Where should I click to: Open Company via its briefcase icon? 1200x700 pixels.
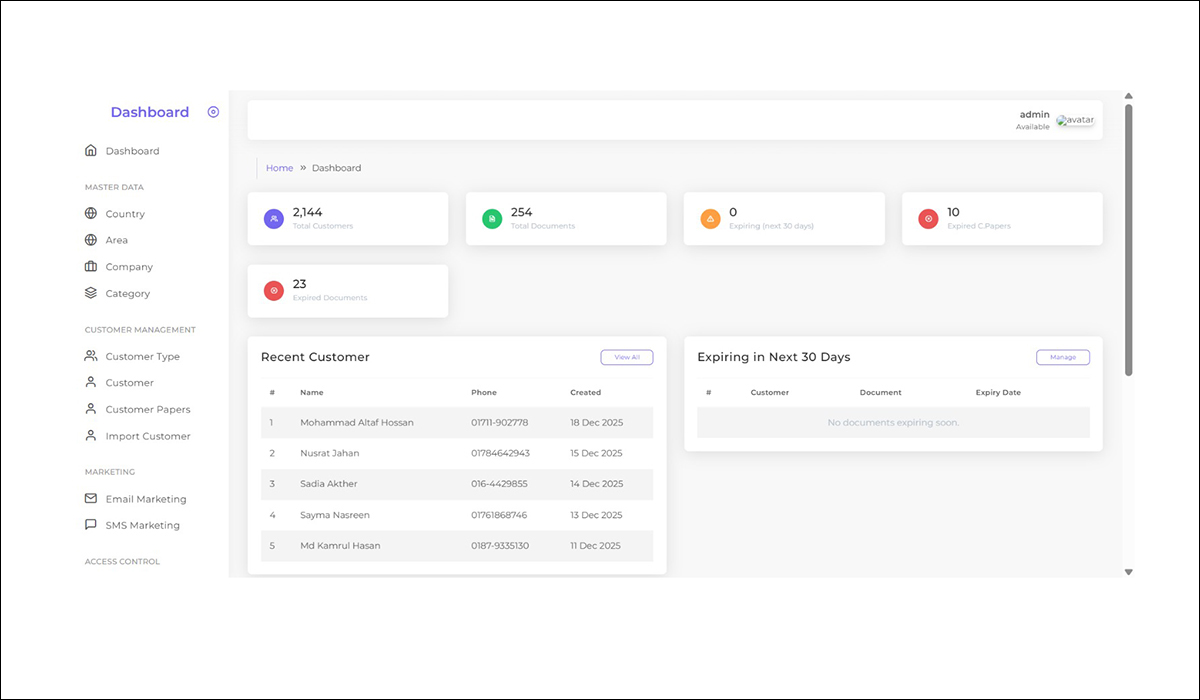(x=91, y=267)
